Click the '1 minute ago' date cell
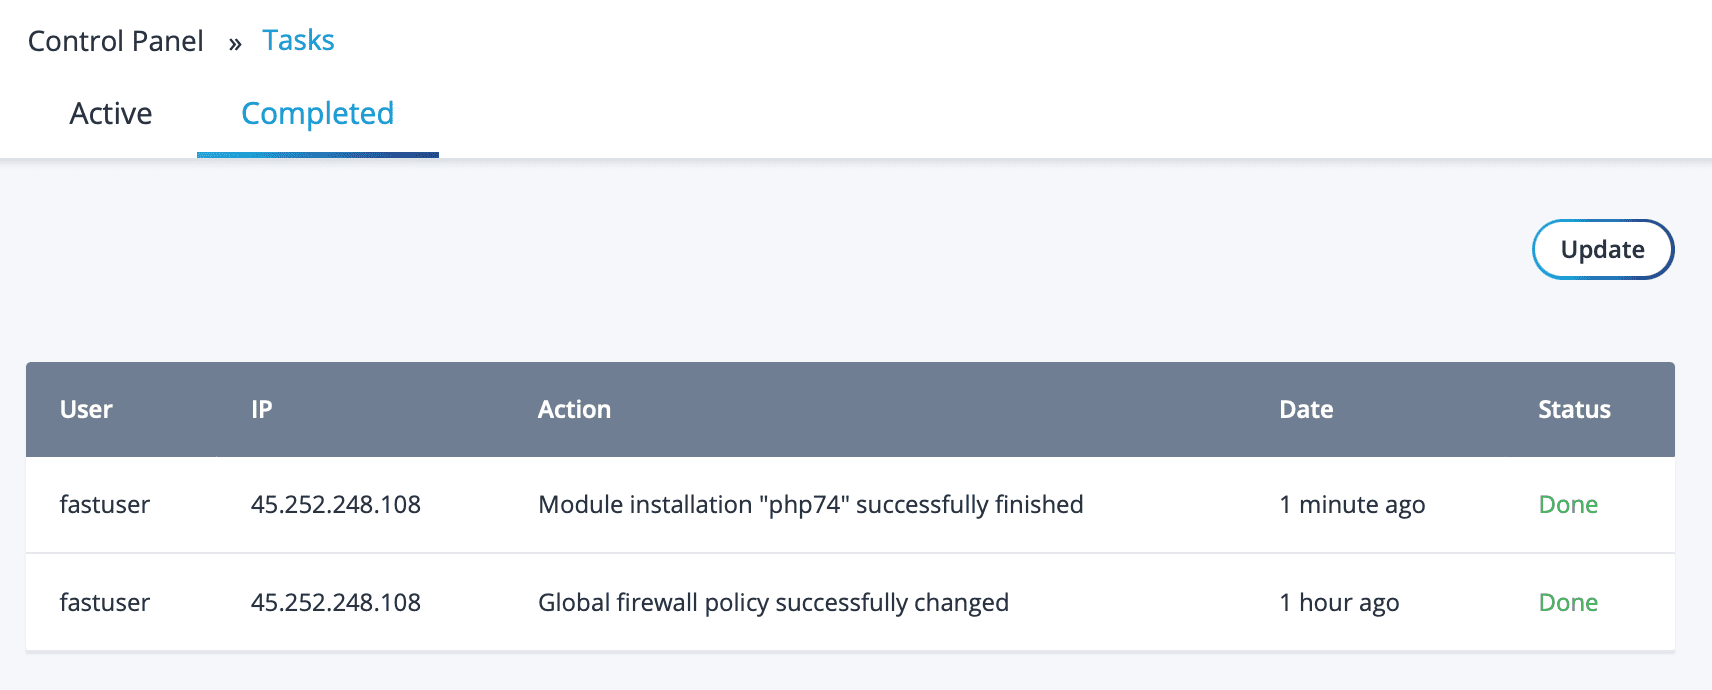The image size is (1712, 690). coord(1352,504)
